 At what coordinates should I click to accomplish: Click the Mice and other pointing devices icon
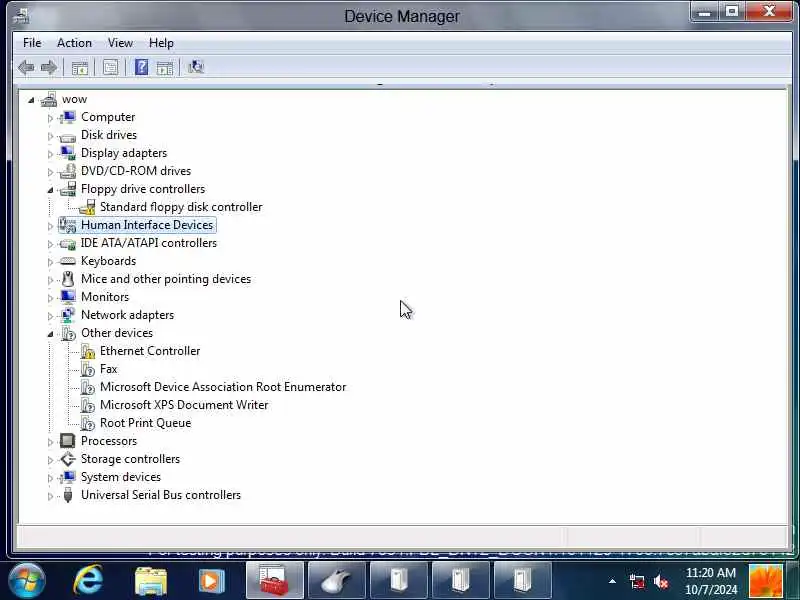coord(67,279)
